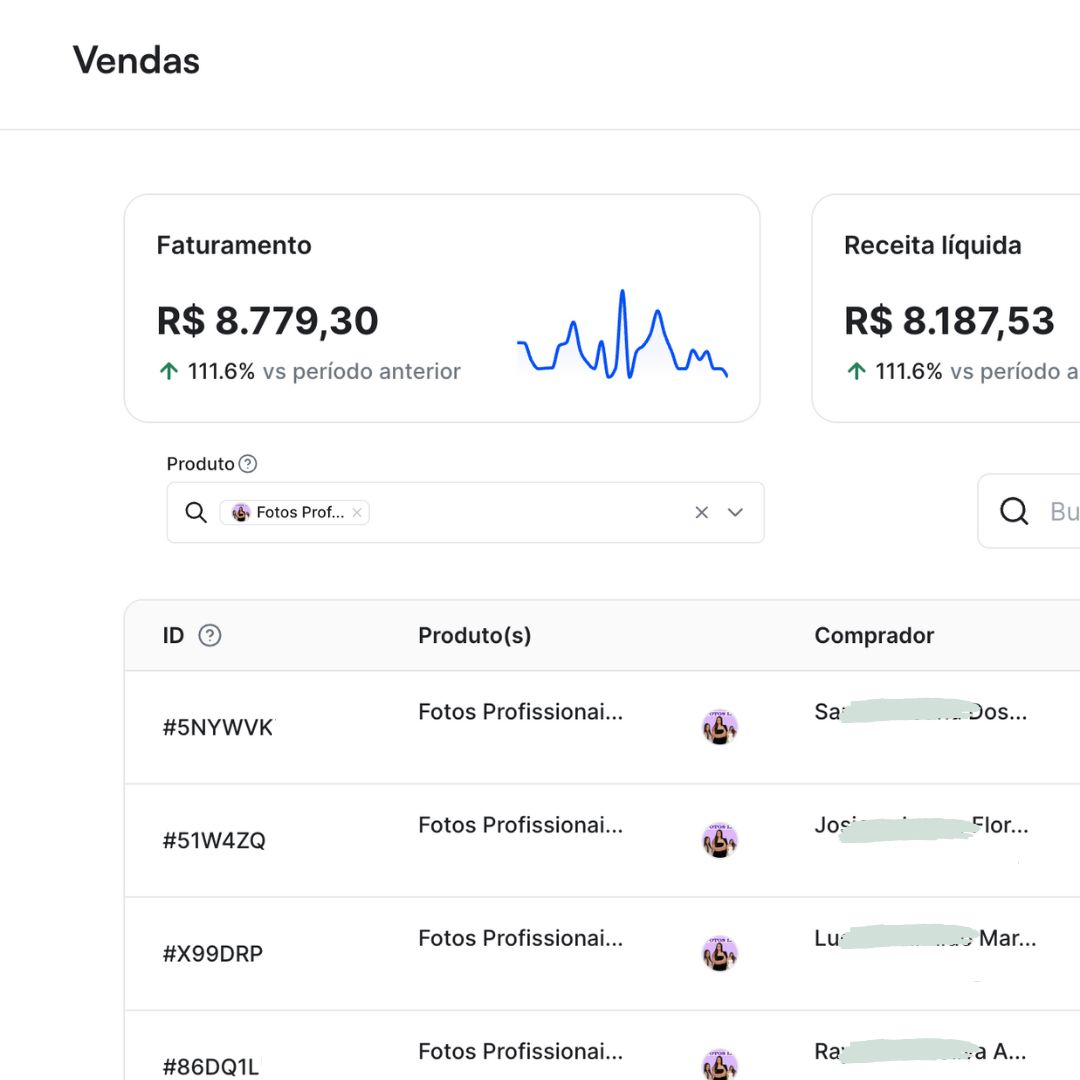Open the product thumbnail for order #5NYWVK

click(720, 727)
